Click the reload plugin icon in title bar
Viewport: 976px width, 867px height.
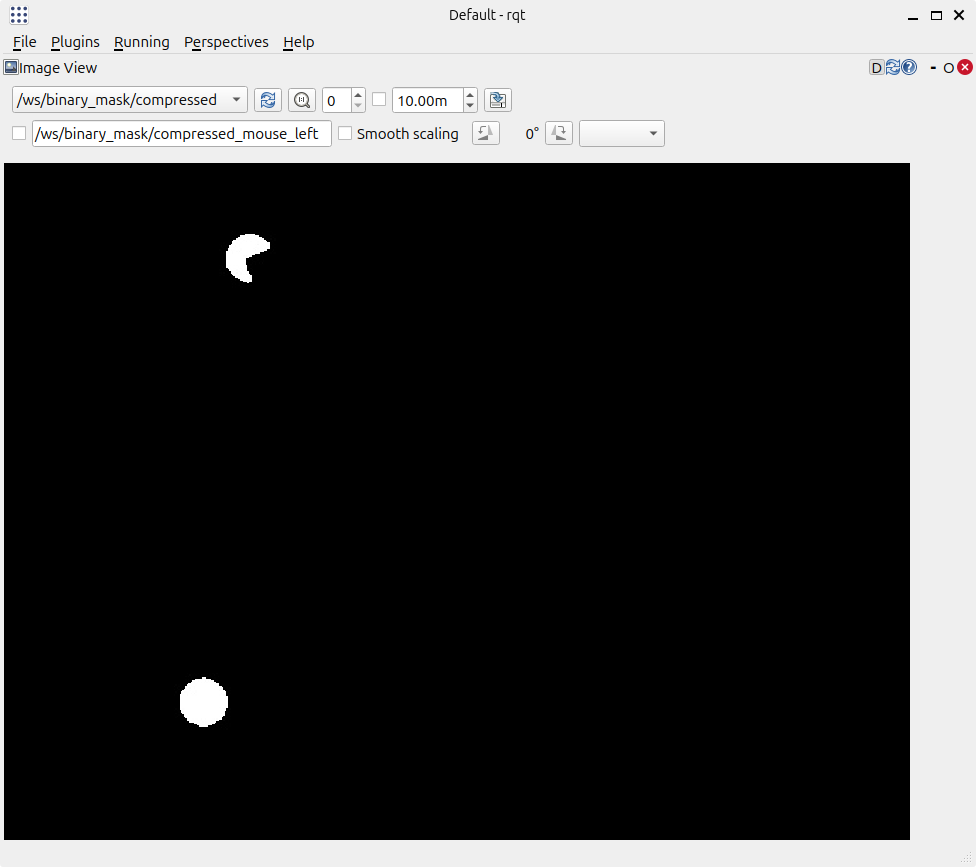coord(892,68)
